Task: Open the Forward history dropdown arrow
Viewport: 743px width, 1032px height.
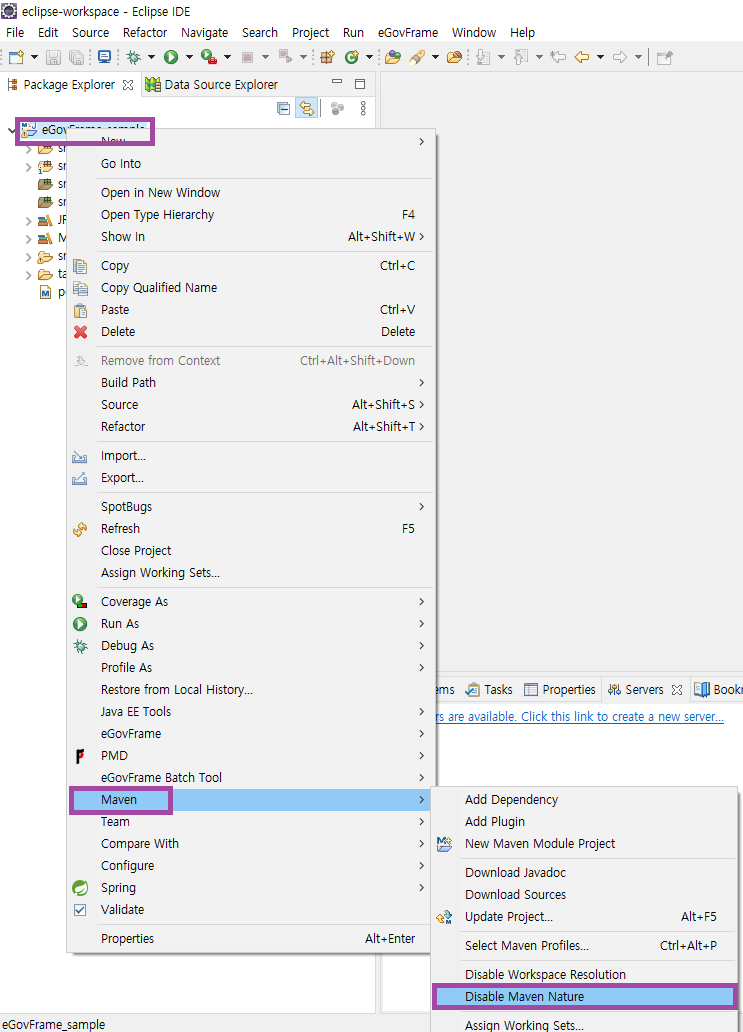Action: (x=638, y=57)
